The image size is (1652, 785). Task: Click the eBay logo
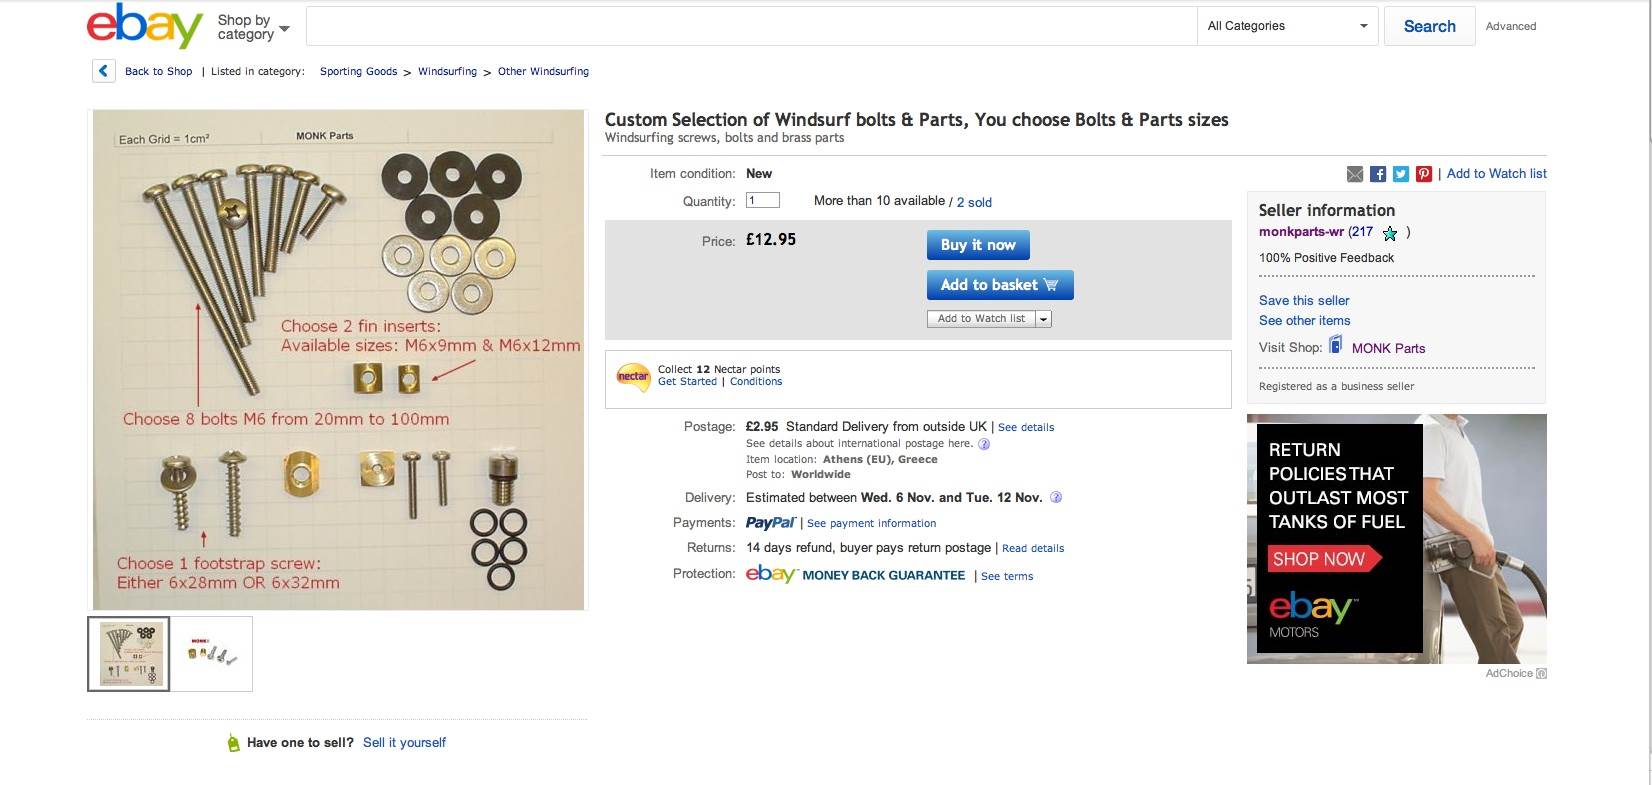144,26
